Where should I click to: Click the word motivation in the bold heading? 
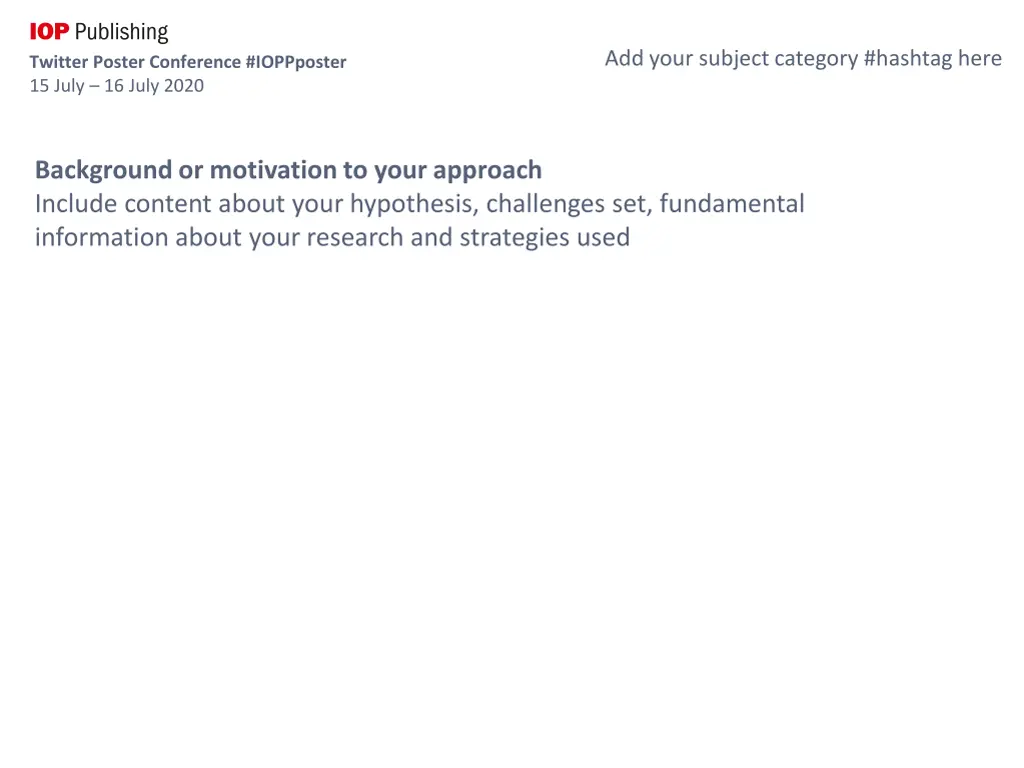point(272,170)
